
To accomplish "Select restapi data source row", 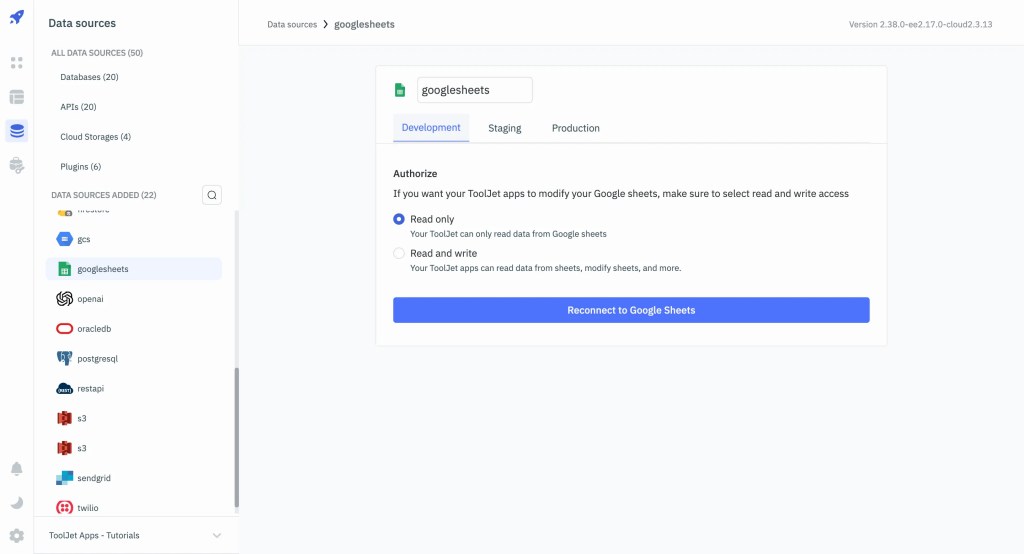I will click(x=134, y=389).
